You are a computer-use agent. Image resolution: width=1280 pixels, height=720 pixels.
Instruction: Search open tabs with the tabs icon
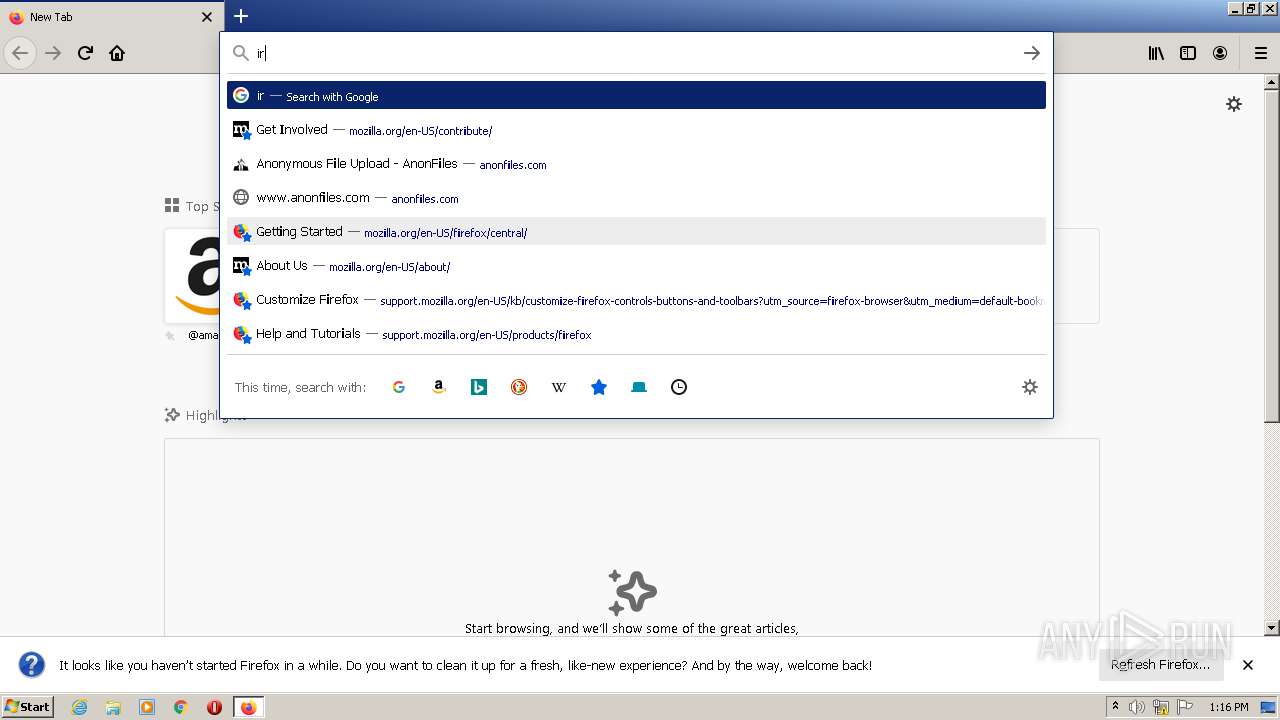pos(639,387)
